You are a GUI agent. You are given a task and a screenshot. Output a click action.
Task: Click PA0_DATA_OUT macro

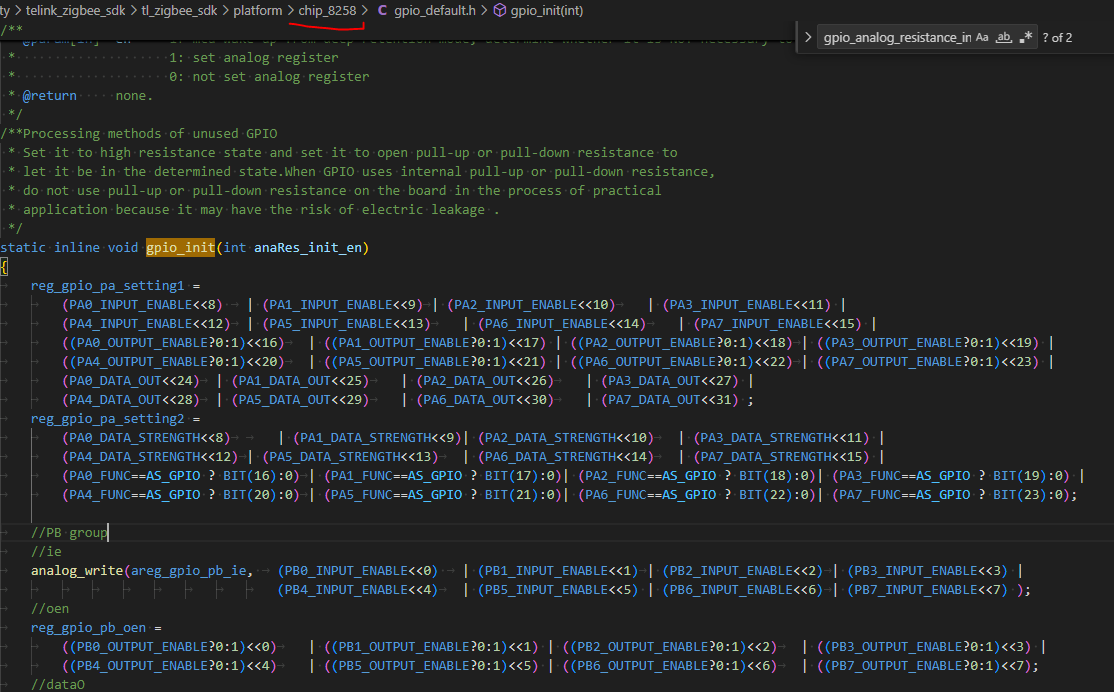pos(115,381)
